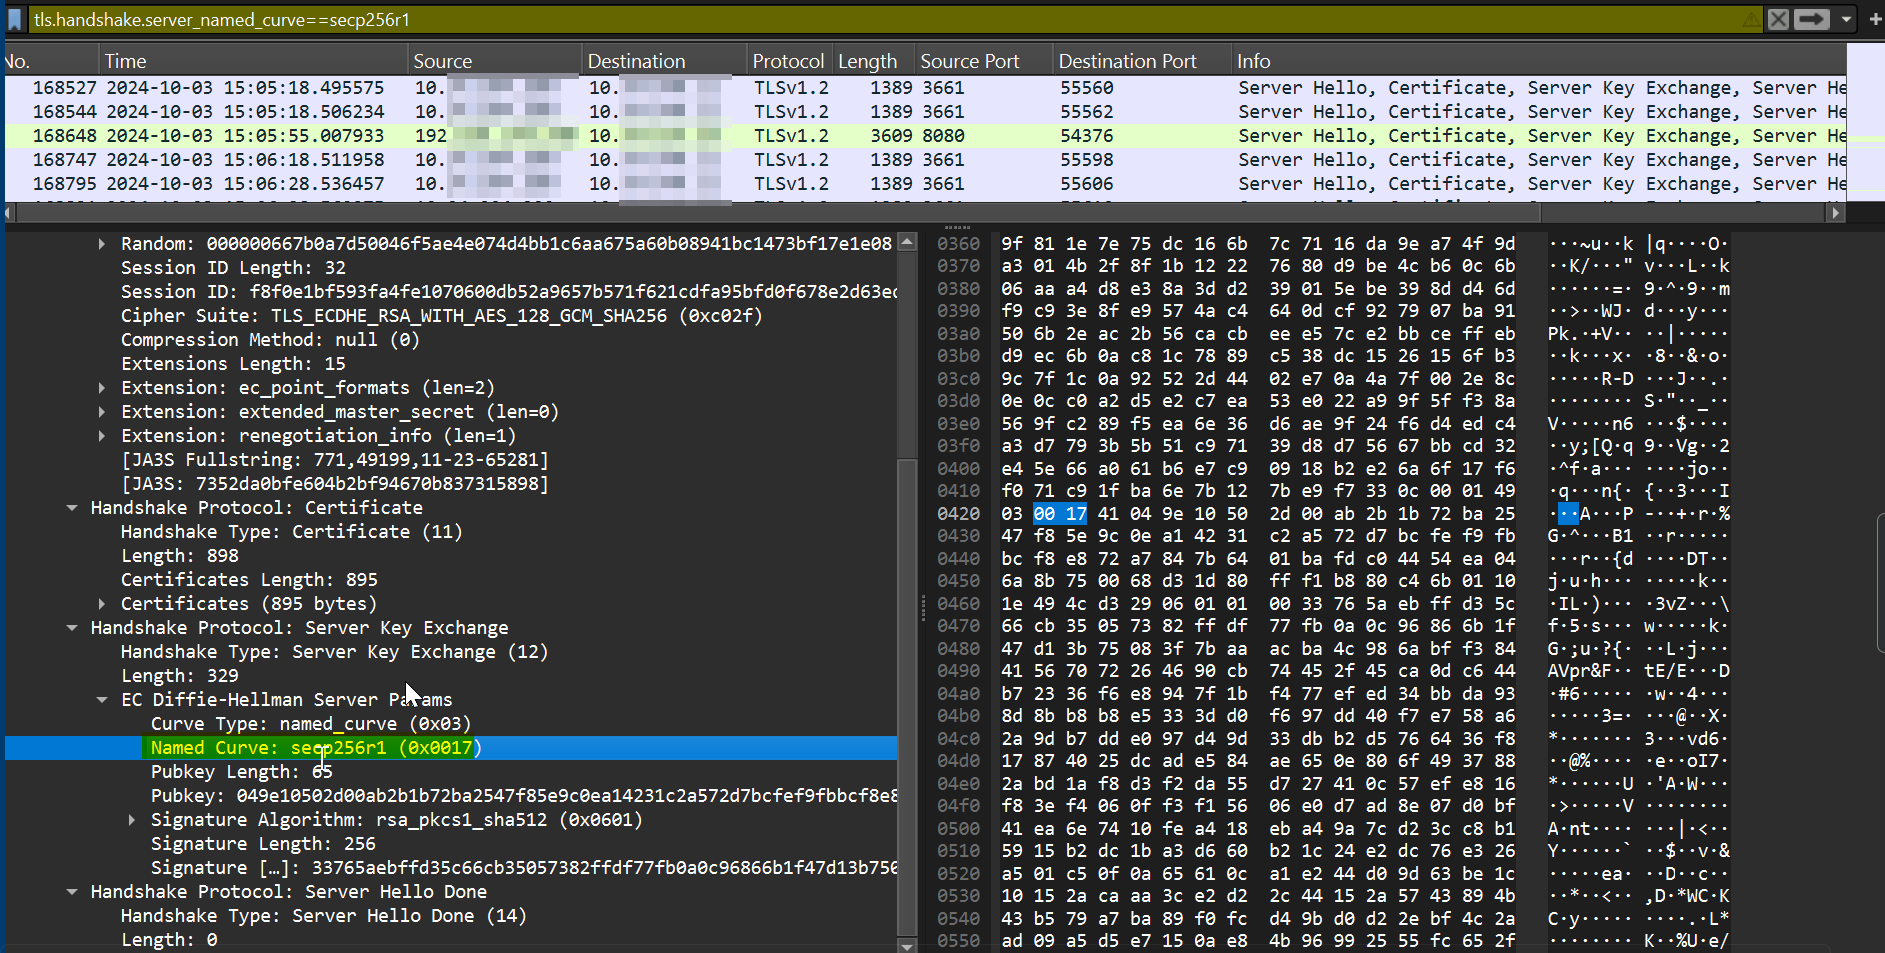The width and height of the screenshot is (1885, 953).
Task: Select the Cipher Suite row in packet details
Action: click(x=441, y=315)
